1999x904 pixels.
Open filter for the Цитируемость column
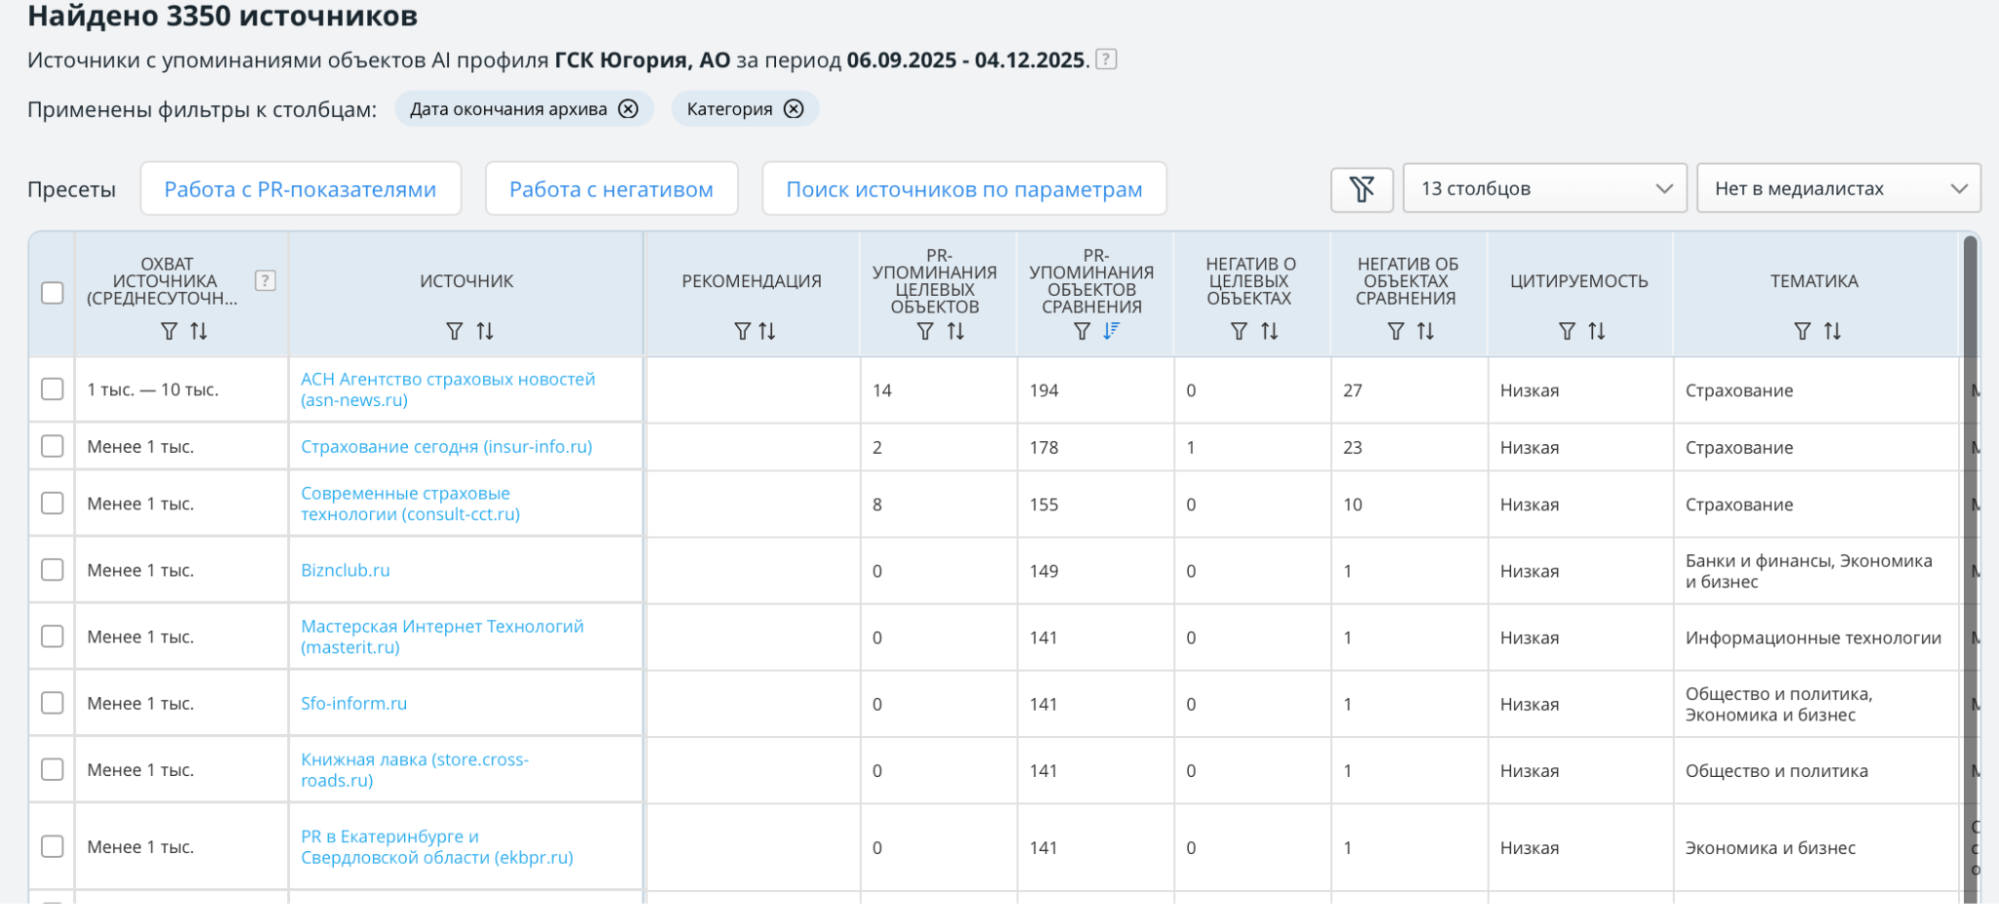pyautogui.click(x=1567, y=331)
